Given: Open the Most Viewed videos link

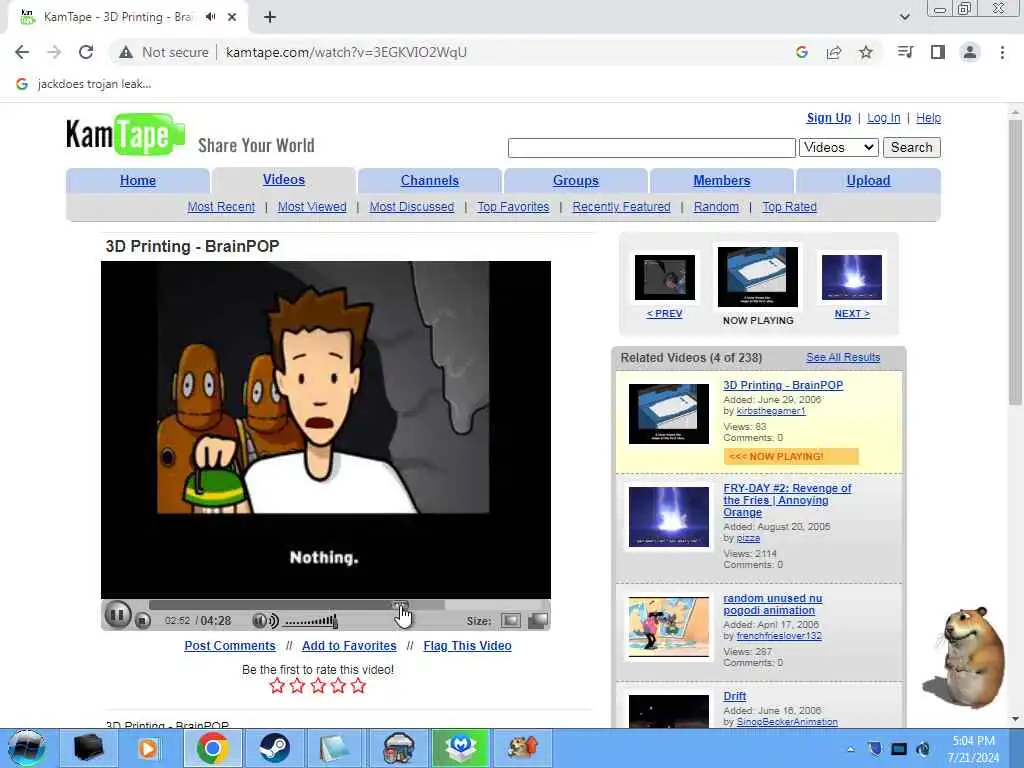Looking at the screenshot, I should point(312,207).
